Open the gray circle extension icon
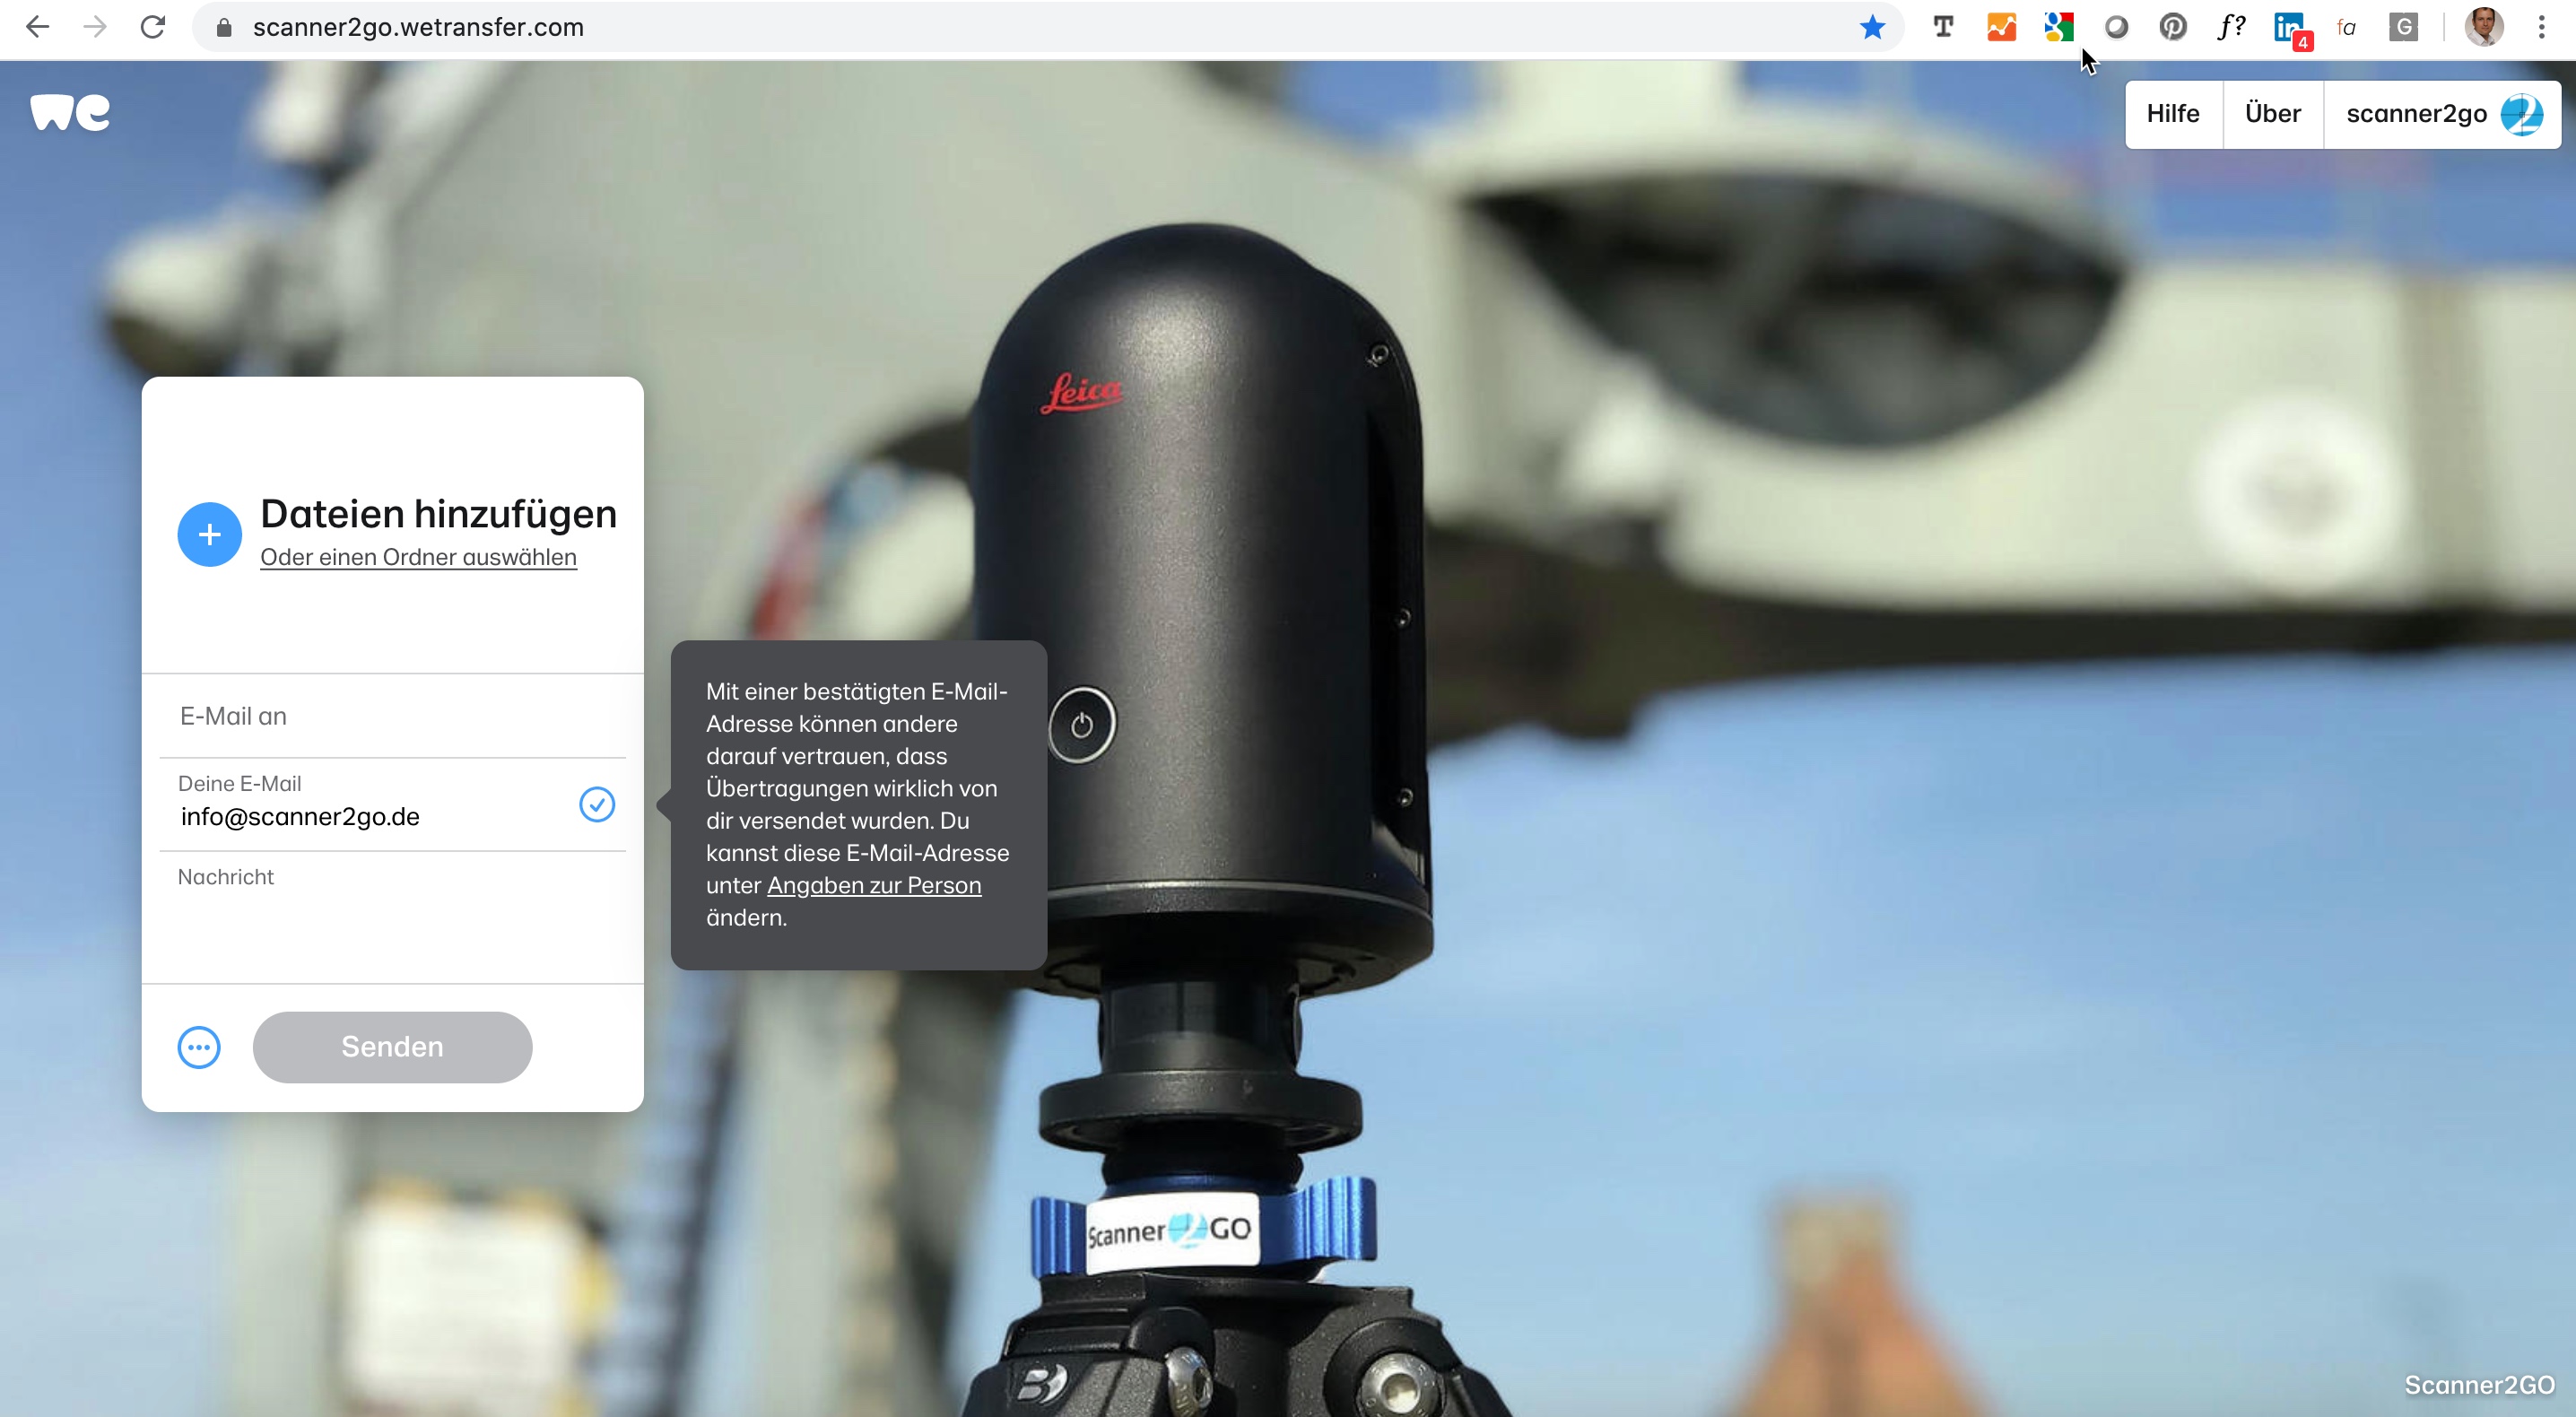The image size is (2576, 1417). (x=2116, y=27)
